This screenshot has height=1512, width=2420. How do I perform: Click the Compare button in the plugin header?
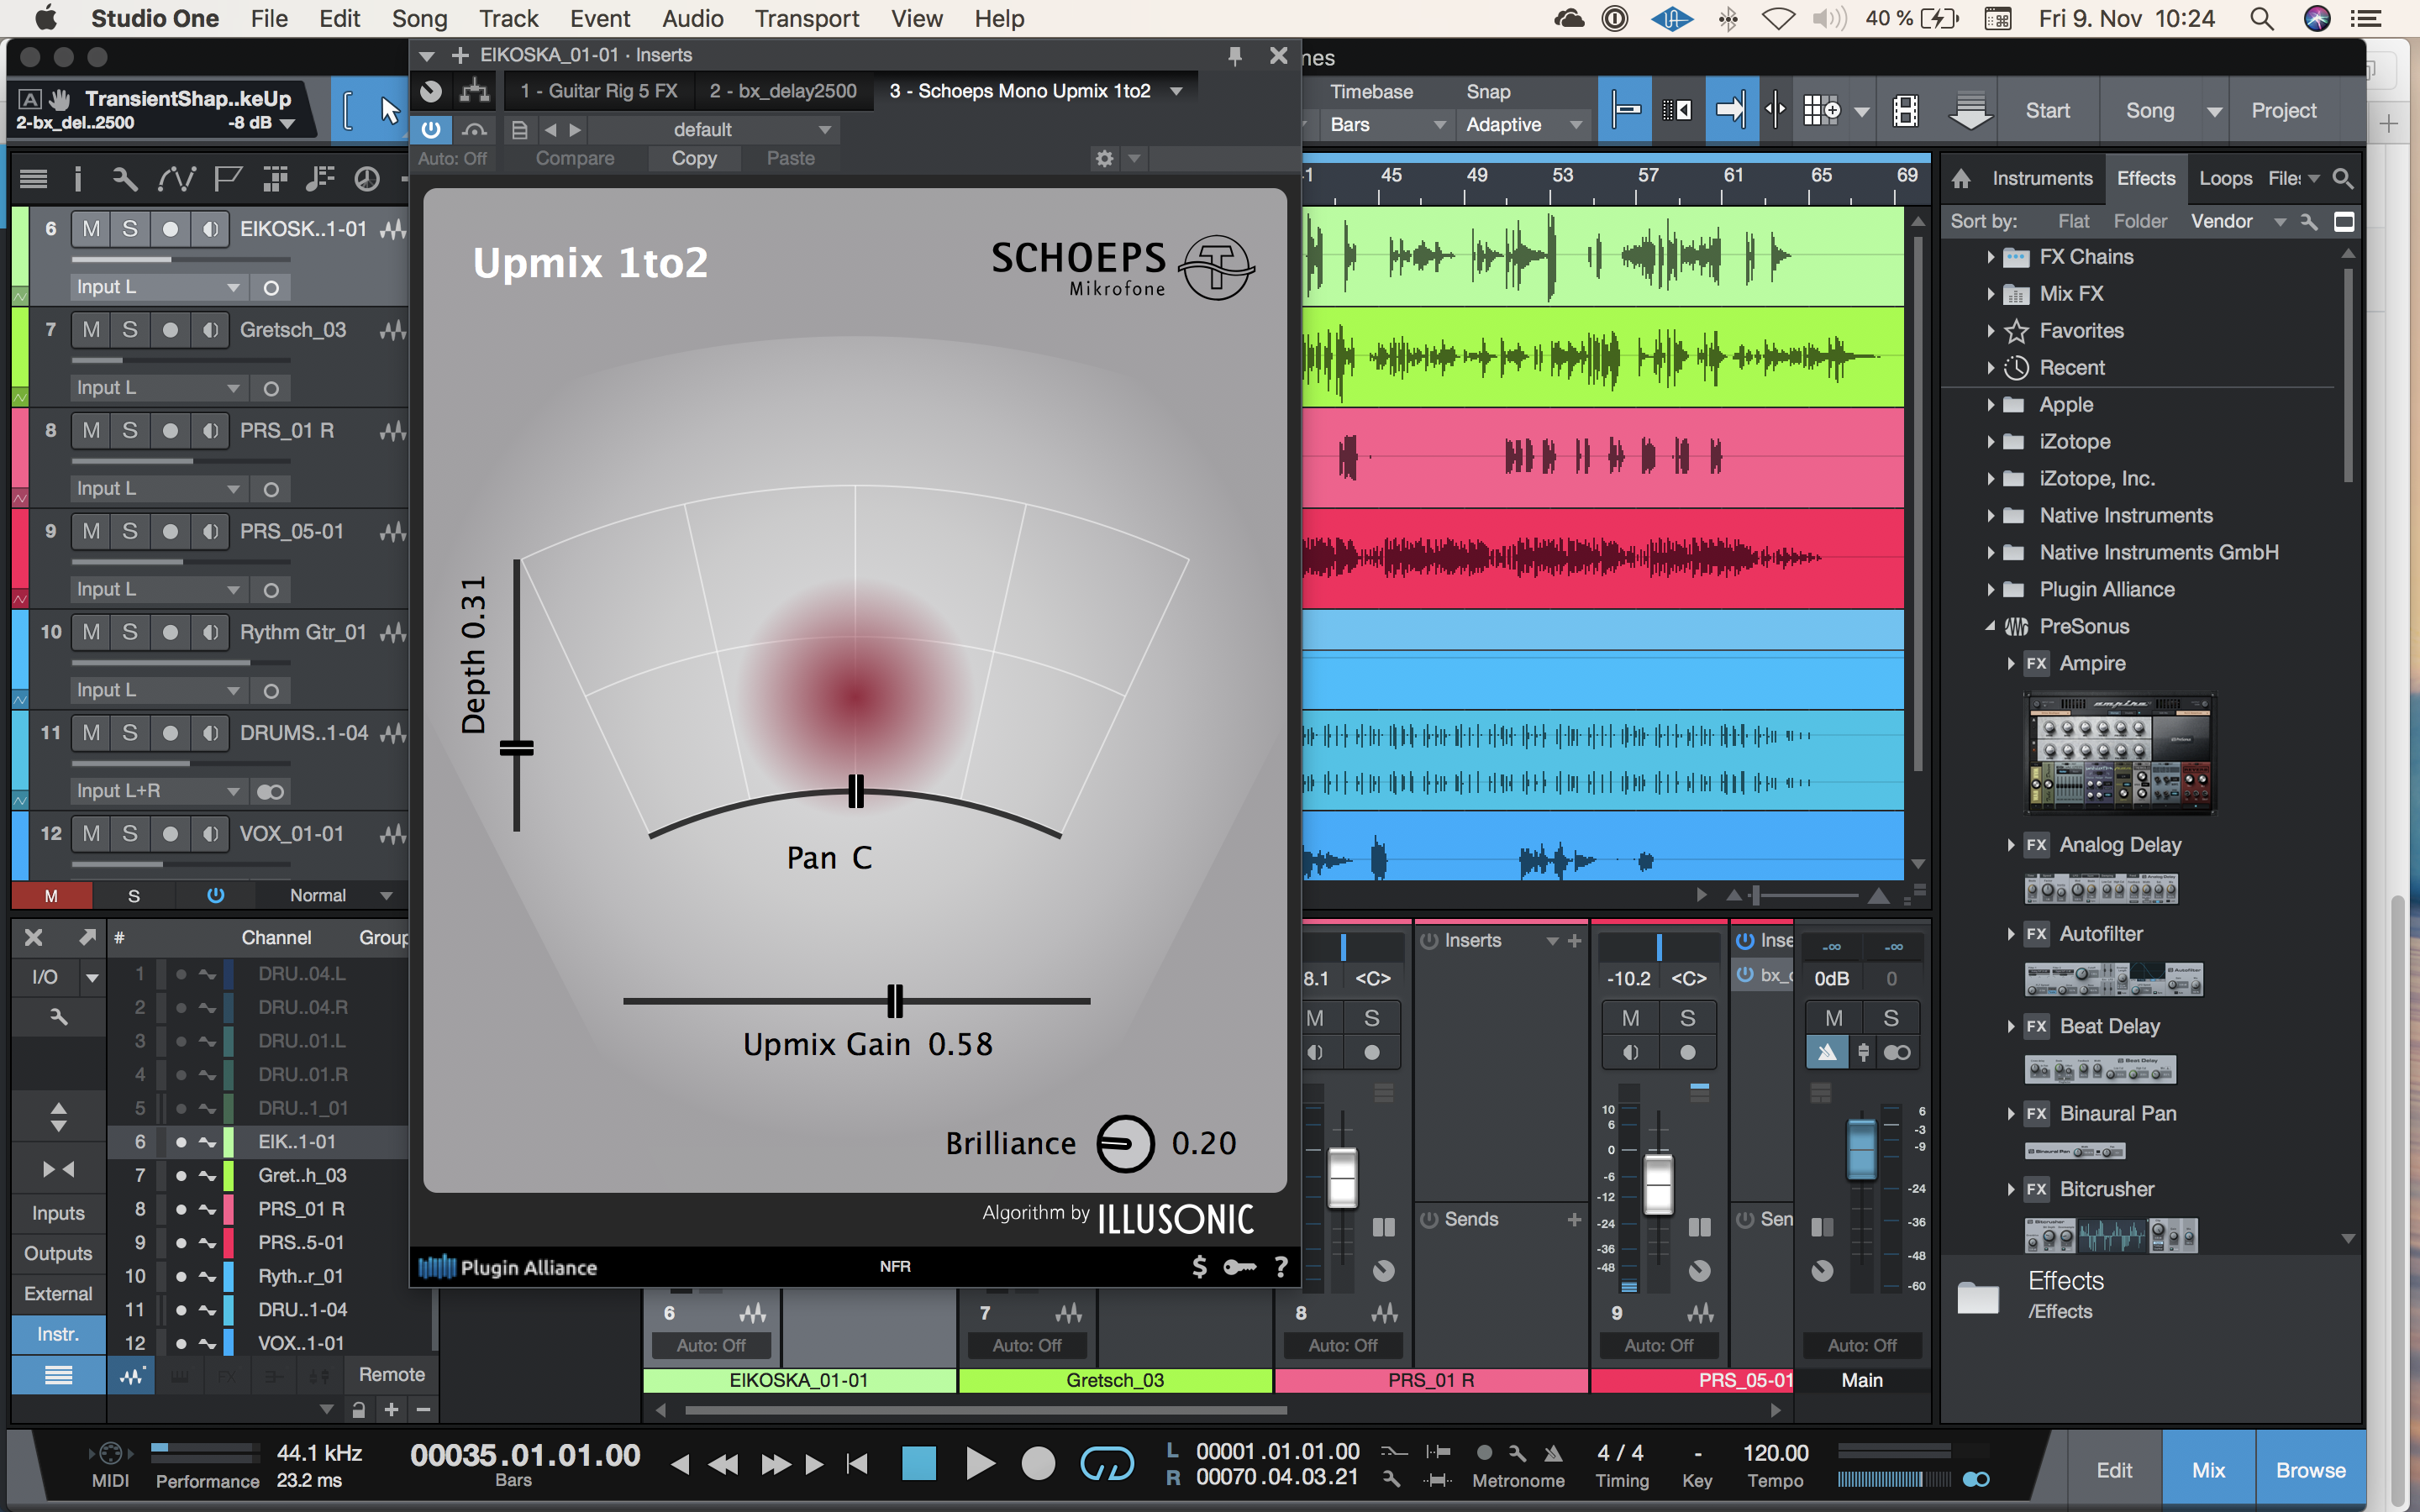point(575,158)
